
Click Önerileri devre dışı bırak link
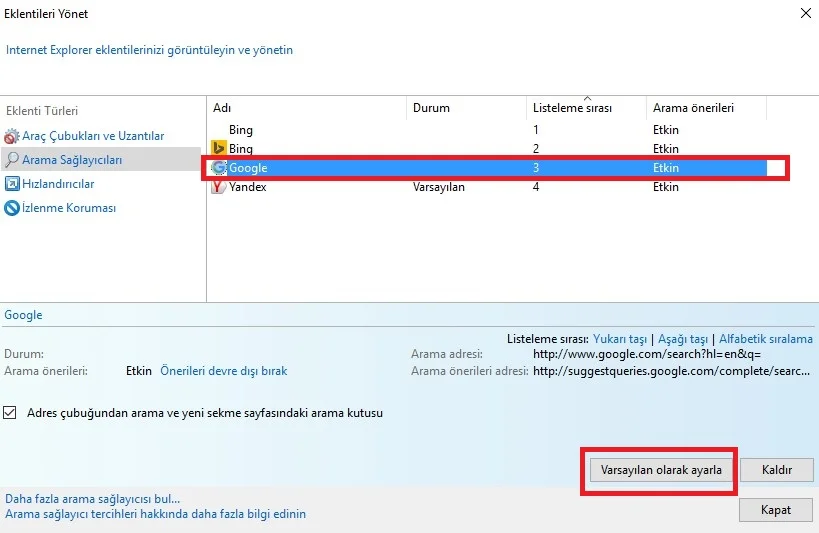[223, 371]
